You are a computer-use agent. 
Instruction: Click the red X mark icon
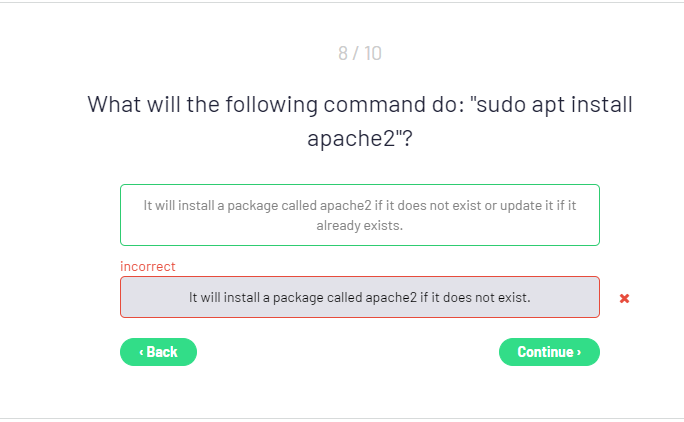point(624,298)
